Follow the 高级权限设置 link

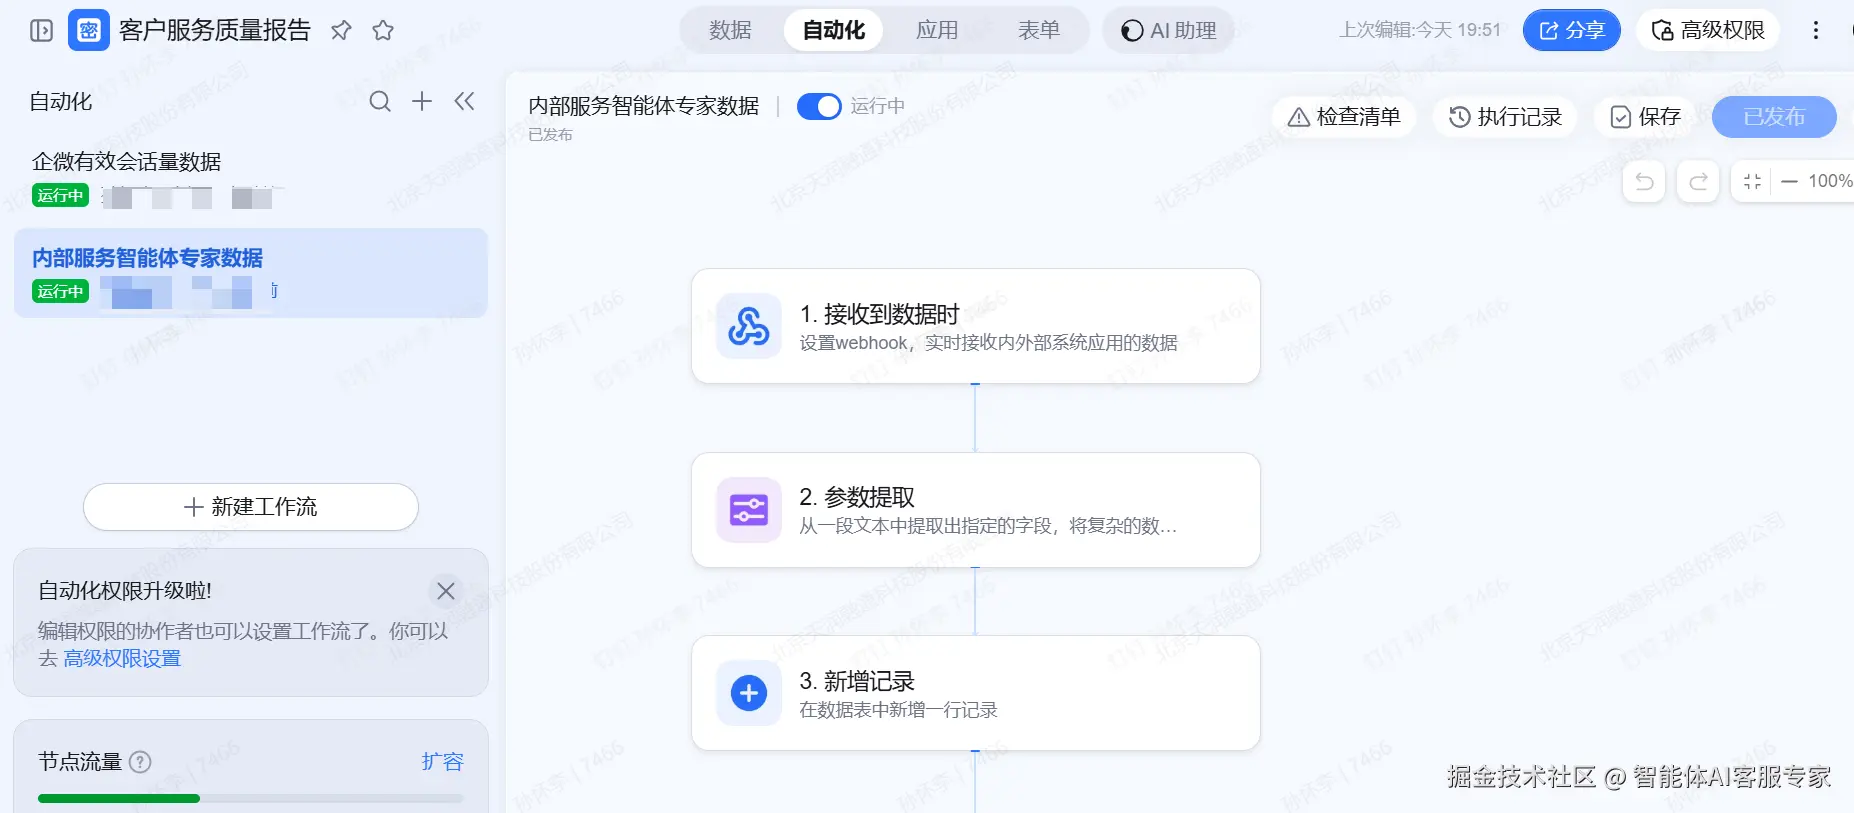click(122, 659)
